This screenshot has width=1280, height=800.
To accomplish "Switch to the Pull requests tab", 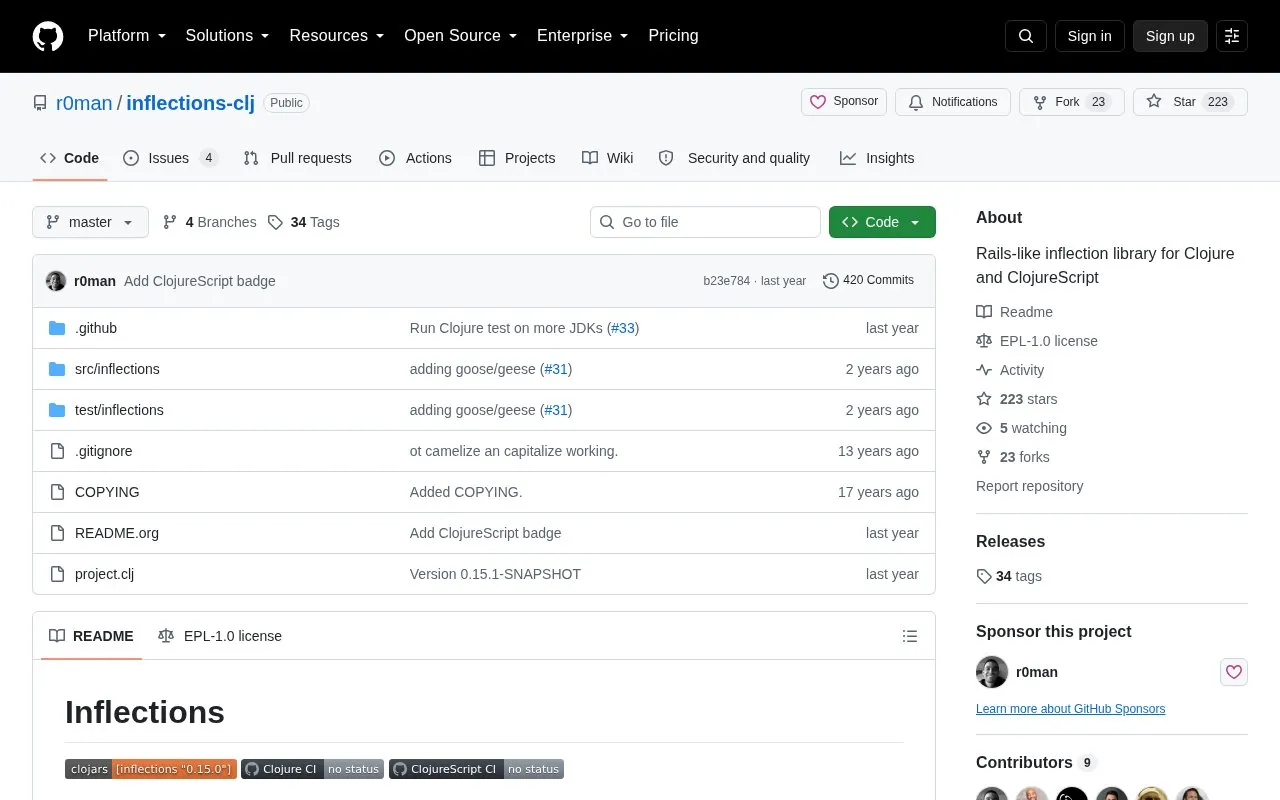I will [297, 158].
